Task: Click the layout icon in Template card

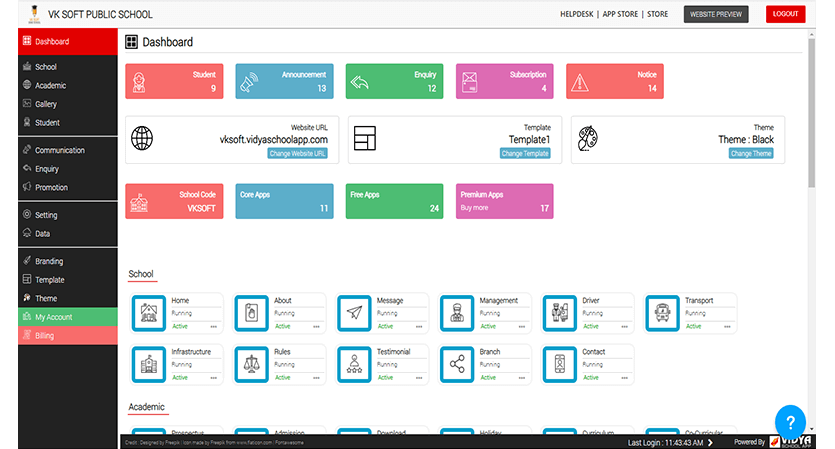Action: tap(365, 138)
